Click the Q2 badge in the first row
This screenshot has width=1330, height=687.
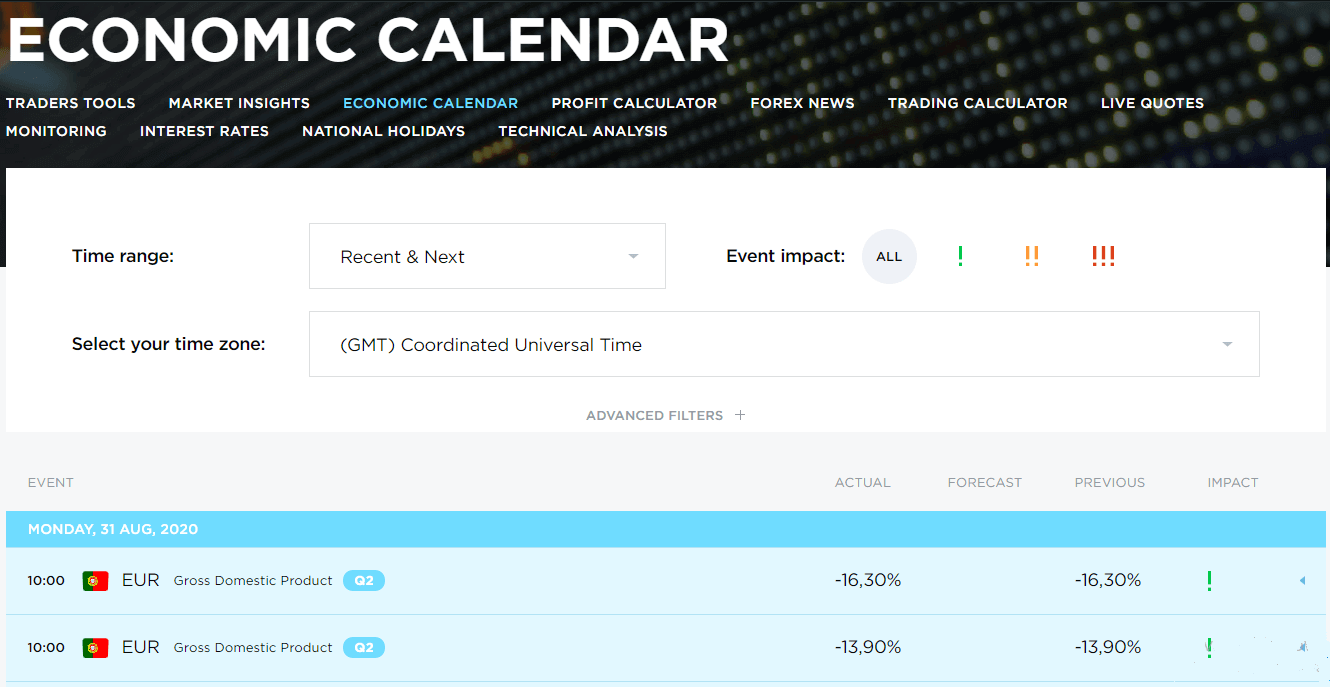click(364, 580)
